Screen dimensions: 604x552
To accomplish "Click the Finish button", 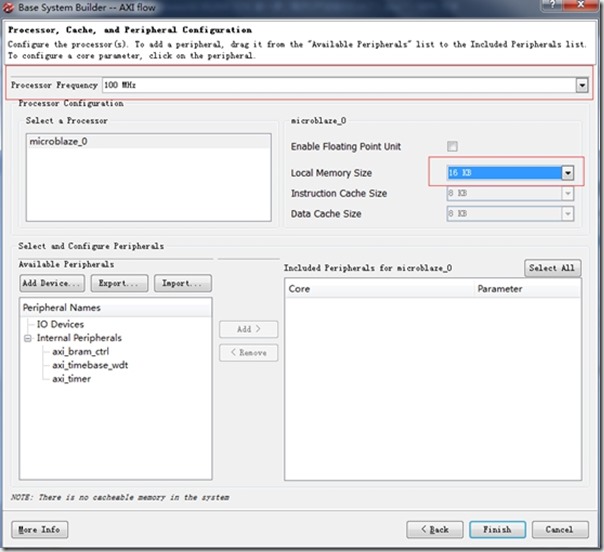I will [497, 530].
